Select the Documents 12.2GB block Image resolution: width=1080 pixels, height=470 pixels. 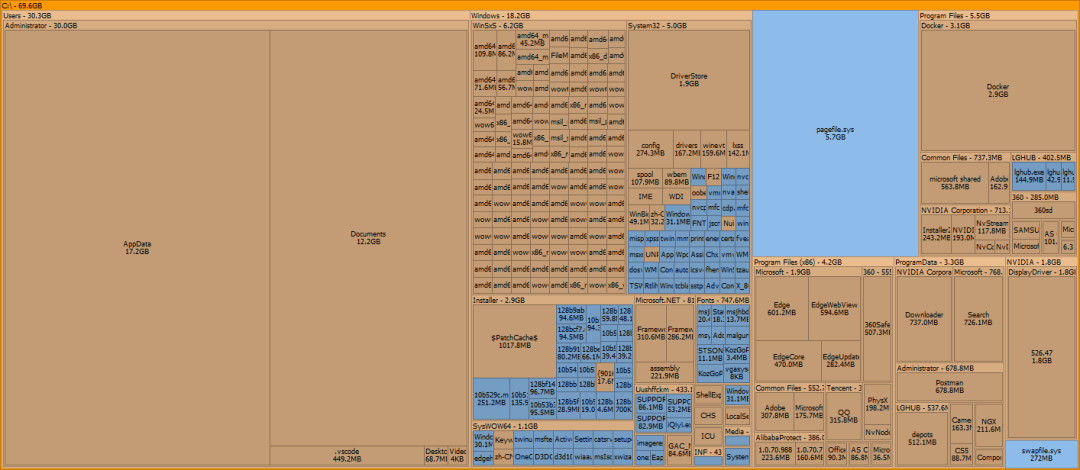[368, 238]
